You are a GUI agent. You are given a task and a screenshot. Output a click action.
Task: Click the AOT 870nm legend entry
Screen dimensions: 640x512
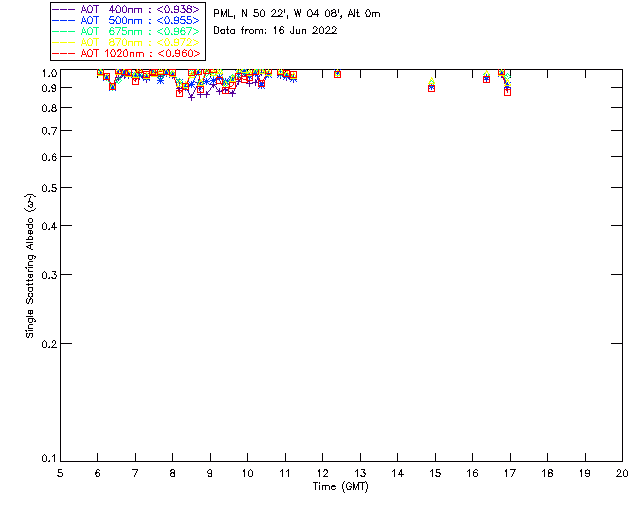pos(126,42)
